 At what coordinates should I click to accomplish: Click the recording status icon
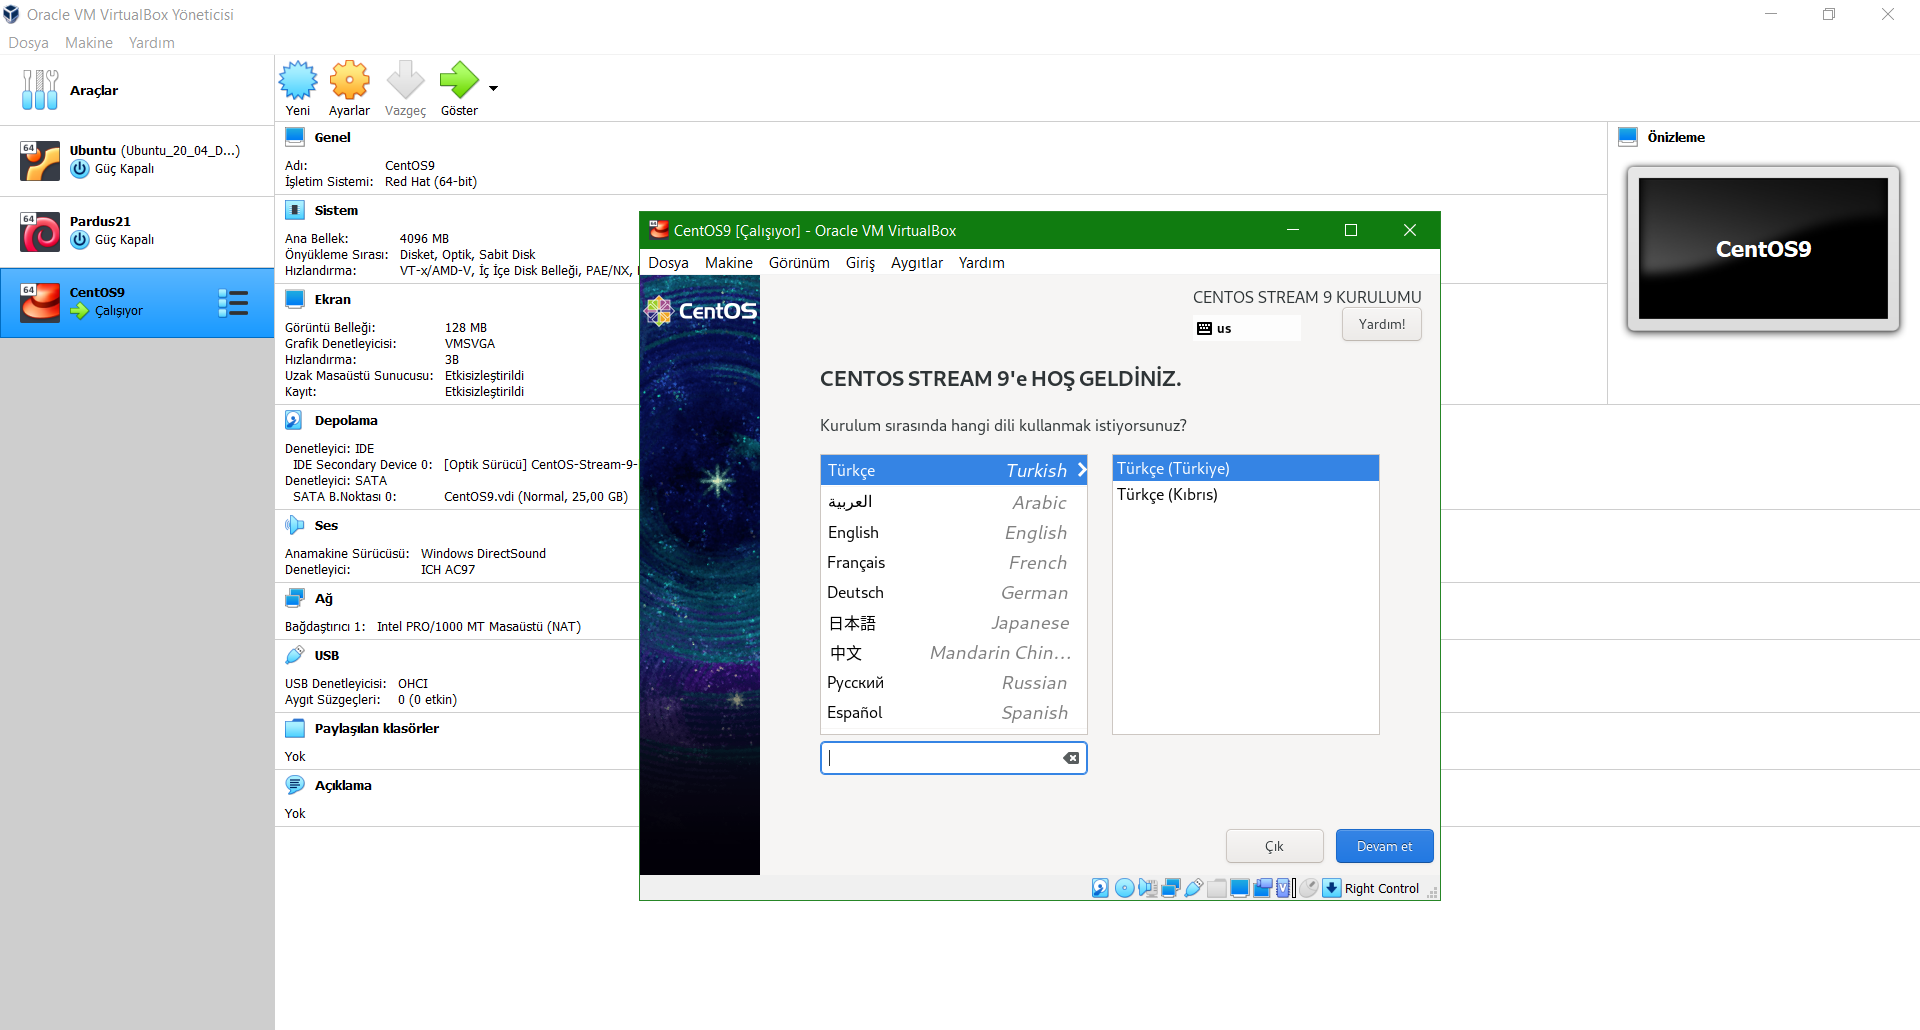(x=1263, y=888)
